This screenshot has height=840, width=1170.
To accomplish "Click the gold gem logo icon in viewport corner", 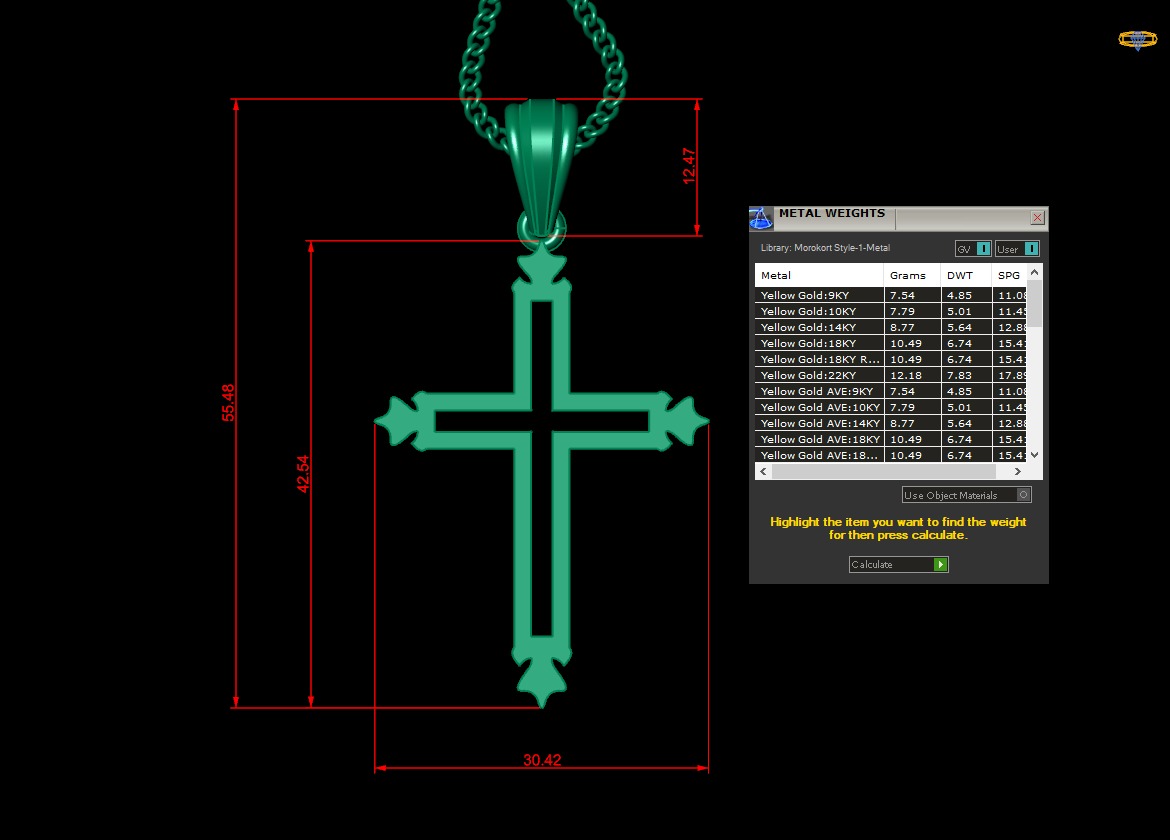I will click(1137, 40).
